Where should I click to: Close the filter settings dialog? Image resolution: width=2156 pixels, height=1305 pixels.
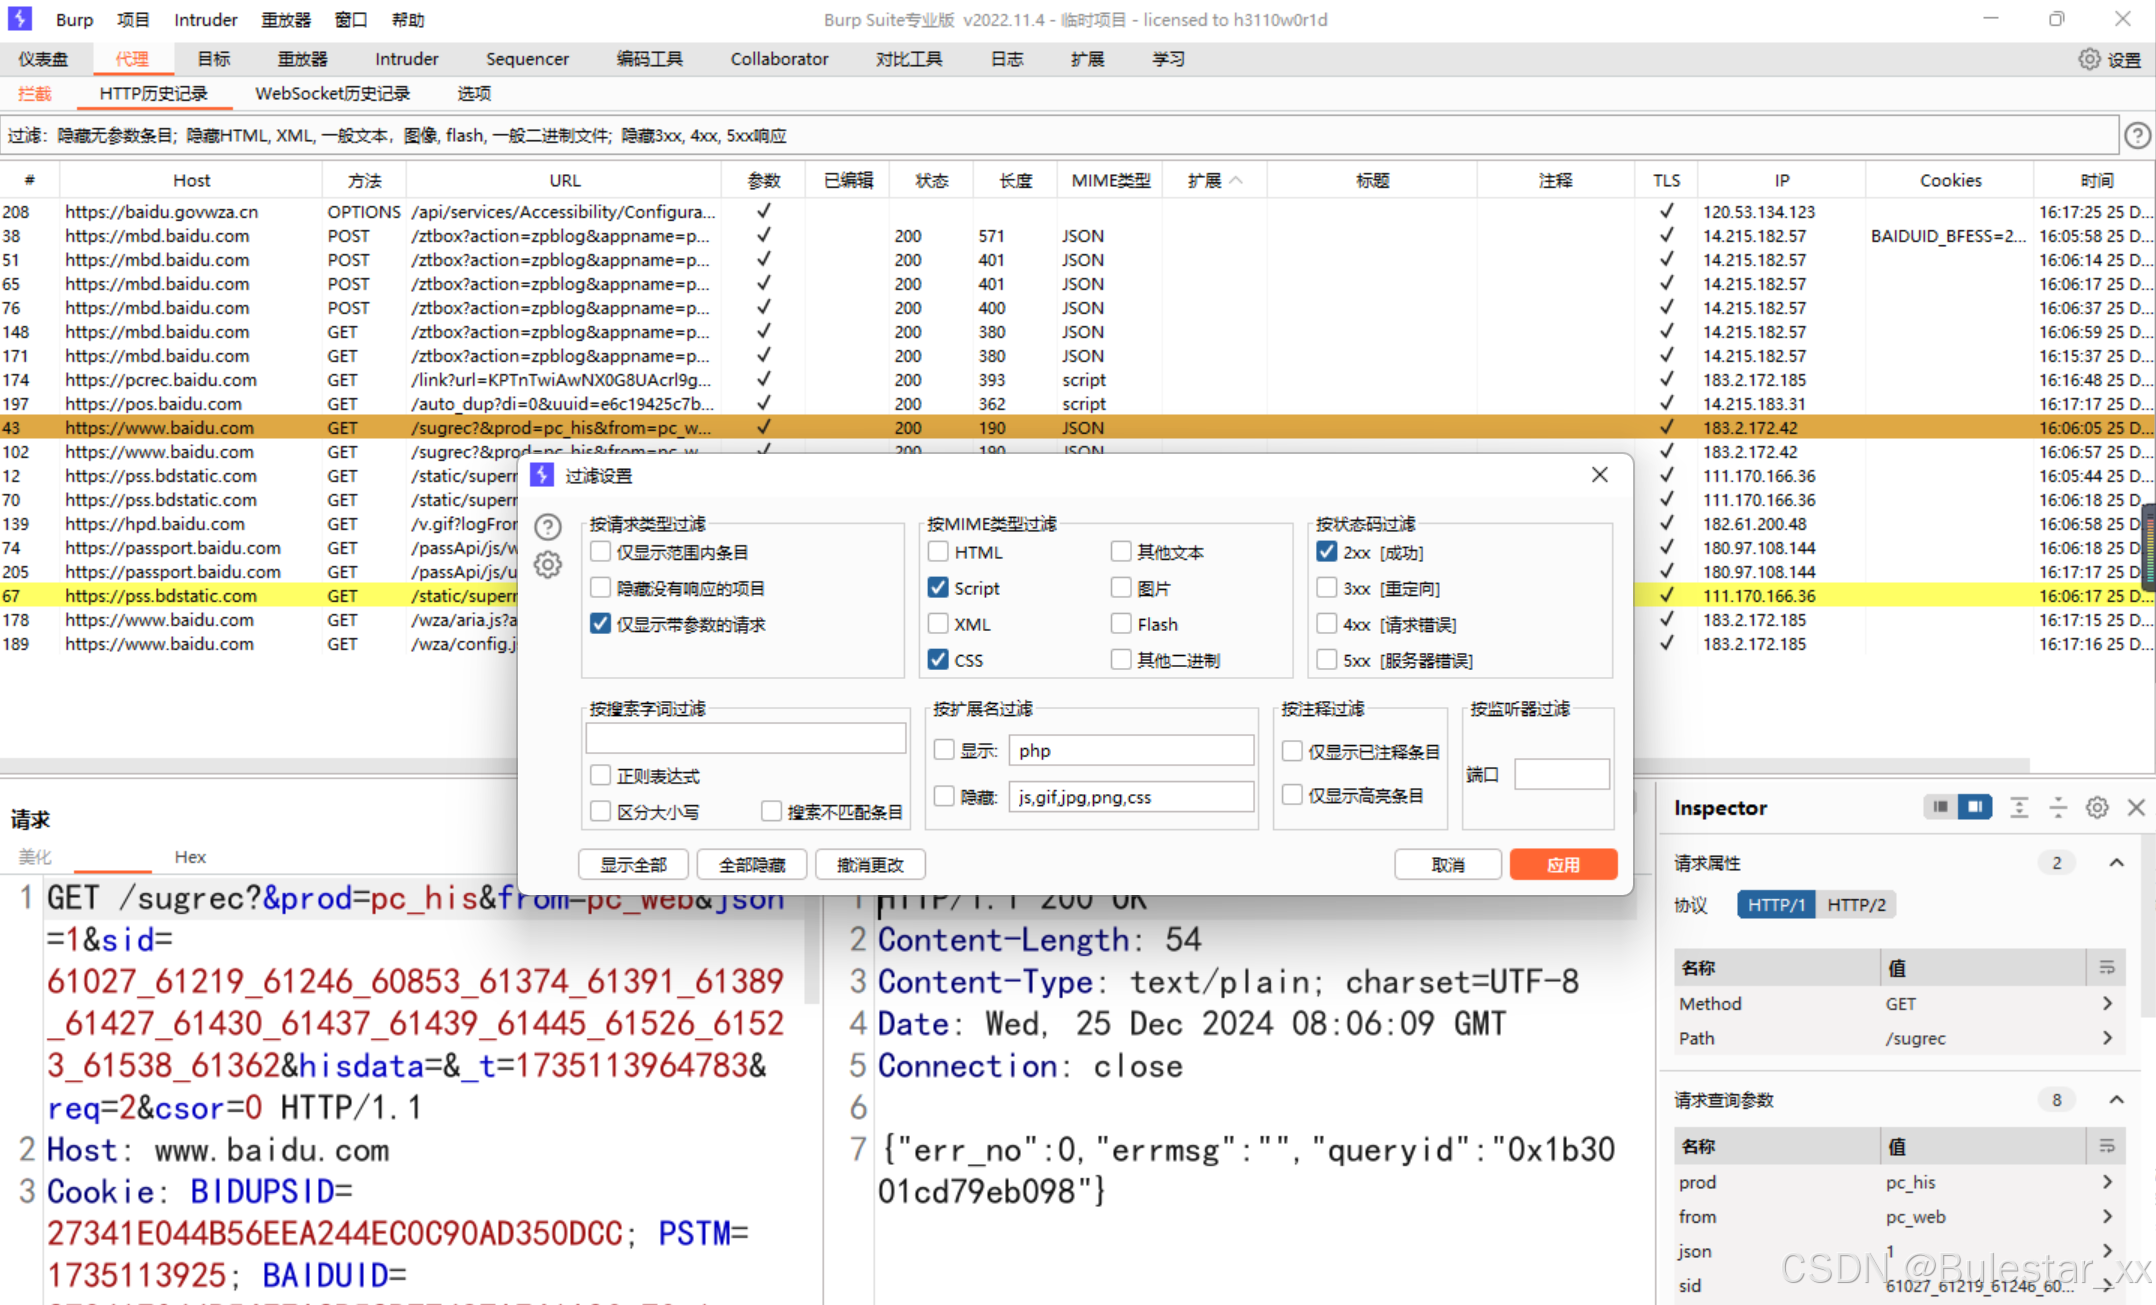[1600, 475]
